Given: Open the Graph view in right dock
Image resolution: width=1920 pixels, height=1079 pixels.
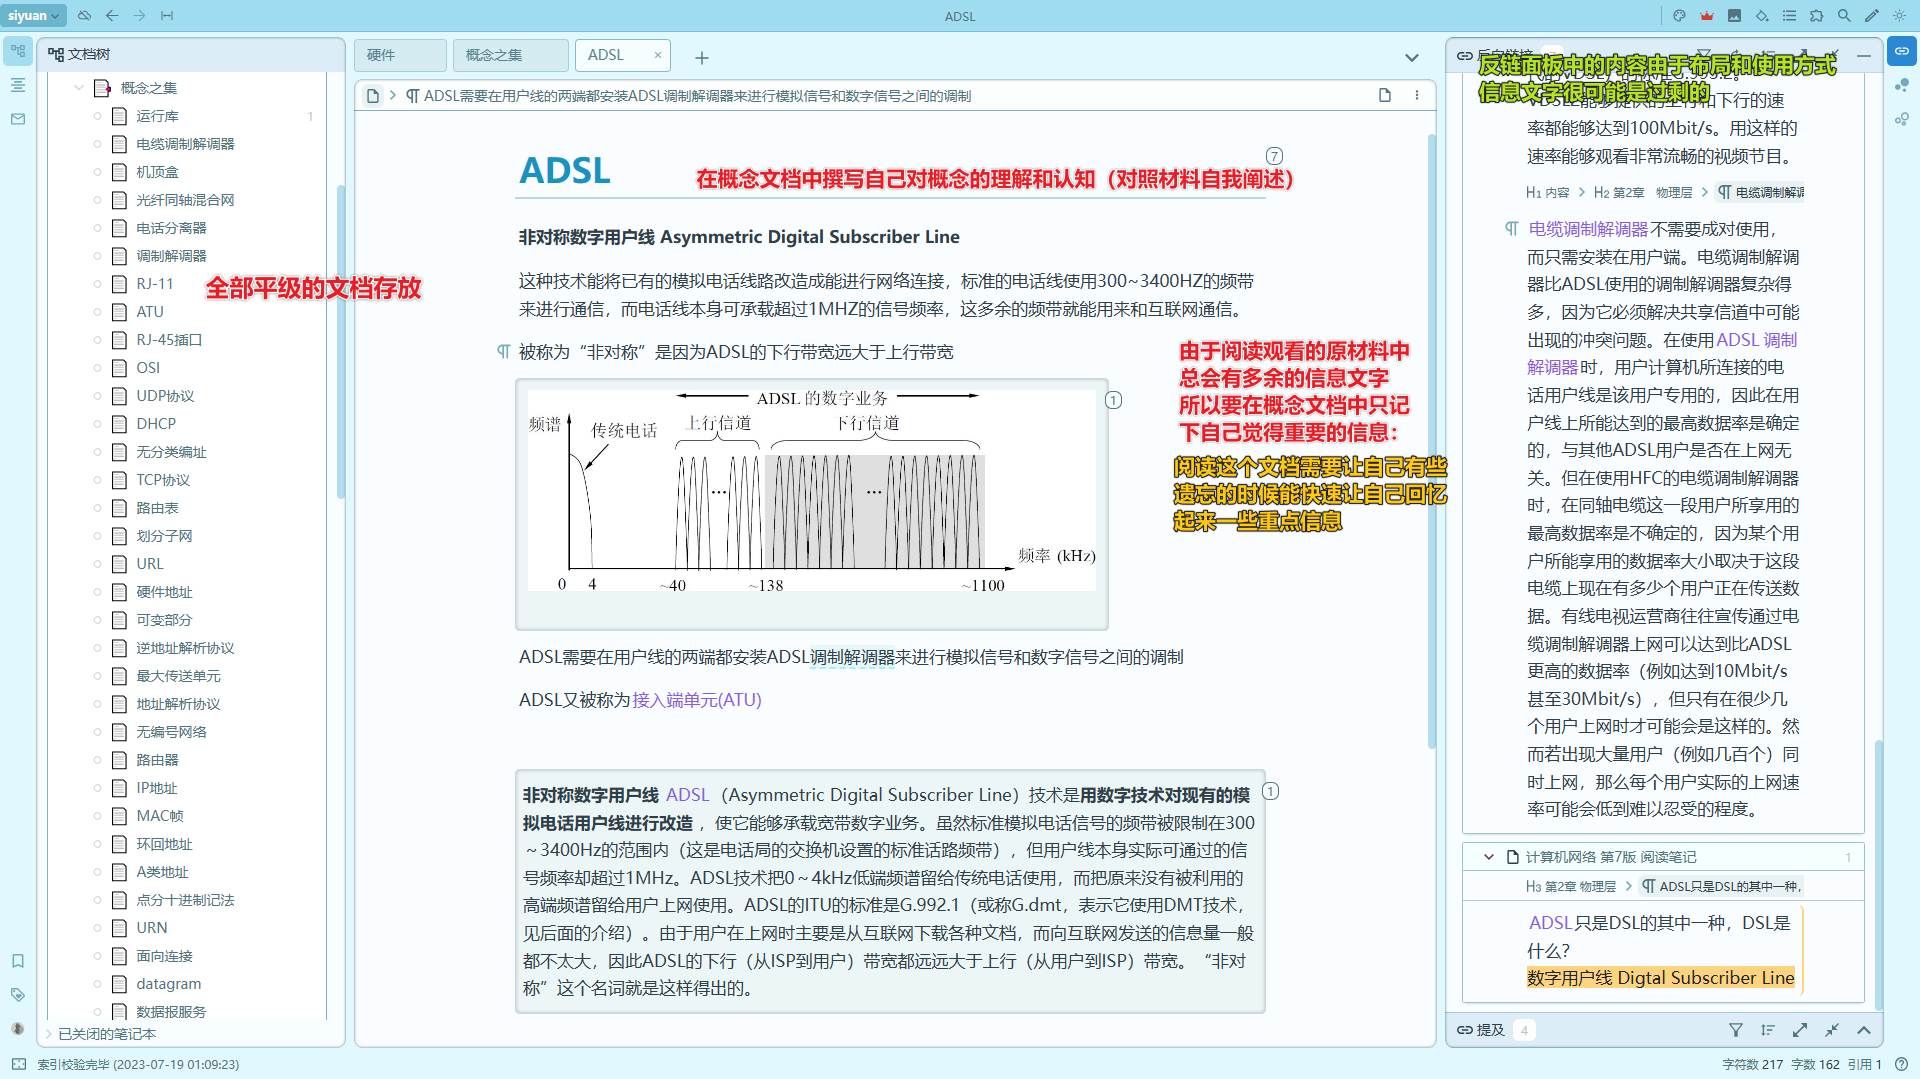Looking at the screenshot, I should coord(1901,86).
